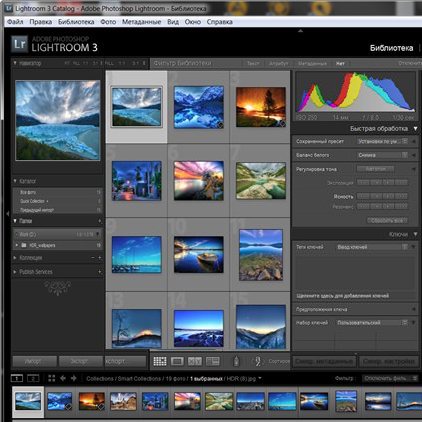The height and width of the screenshot is (422, 422).
Task: Click the sort direction icon
Action: pos(257,361)
